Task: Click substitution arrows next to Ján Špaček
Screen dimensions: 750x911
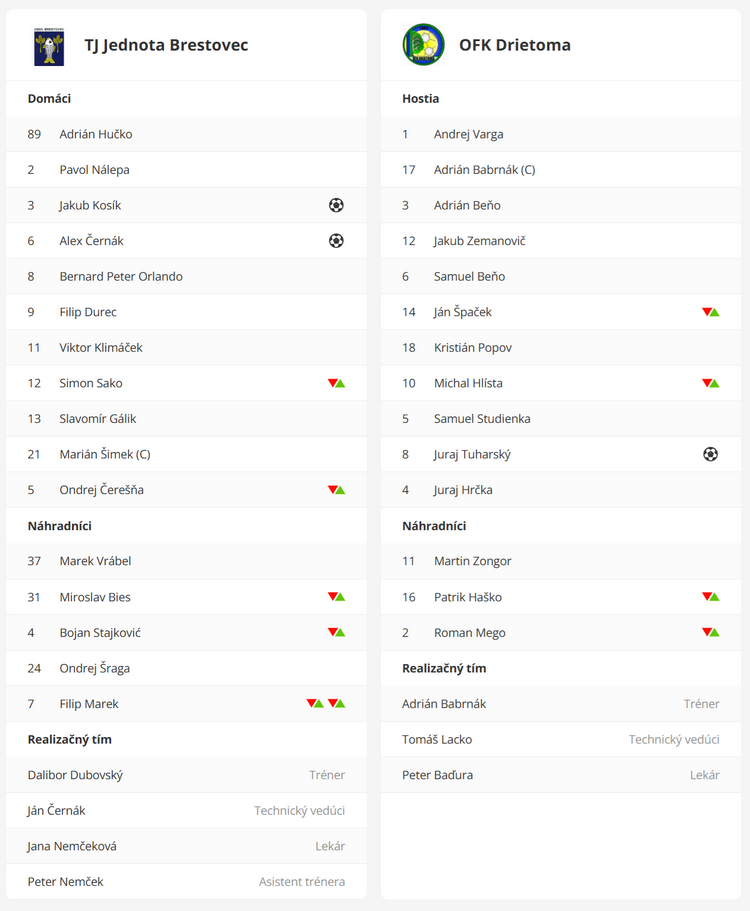Action: pos(710,312)
